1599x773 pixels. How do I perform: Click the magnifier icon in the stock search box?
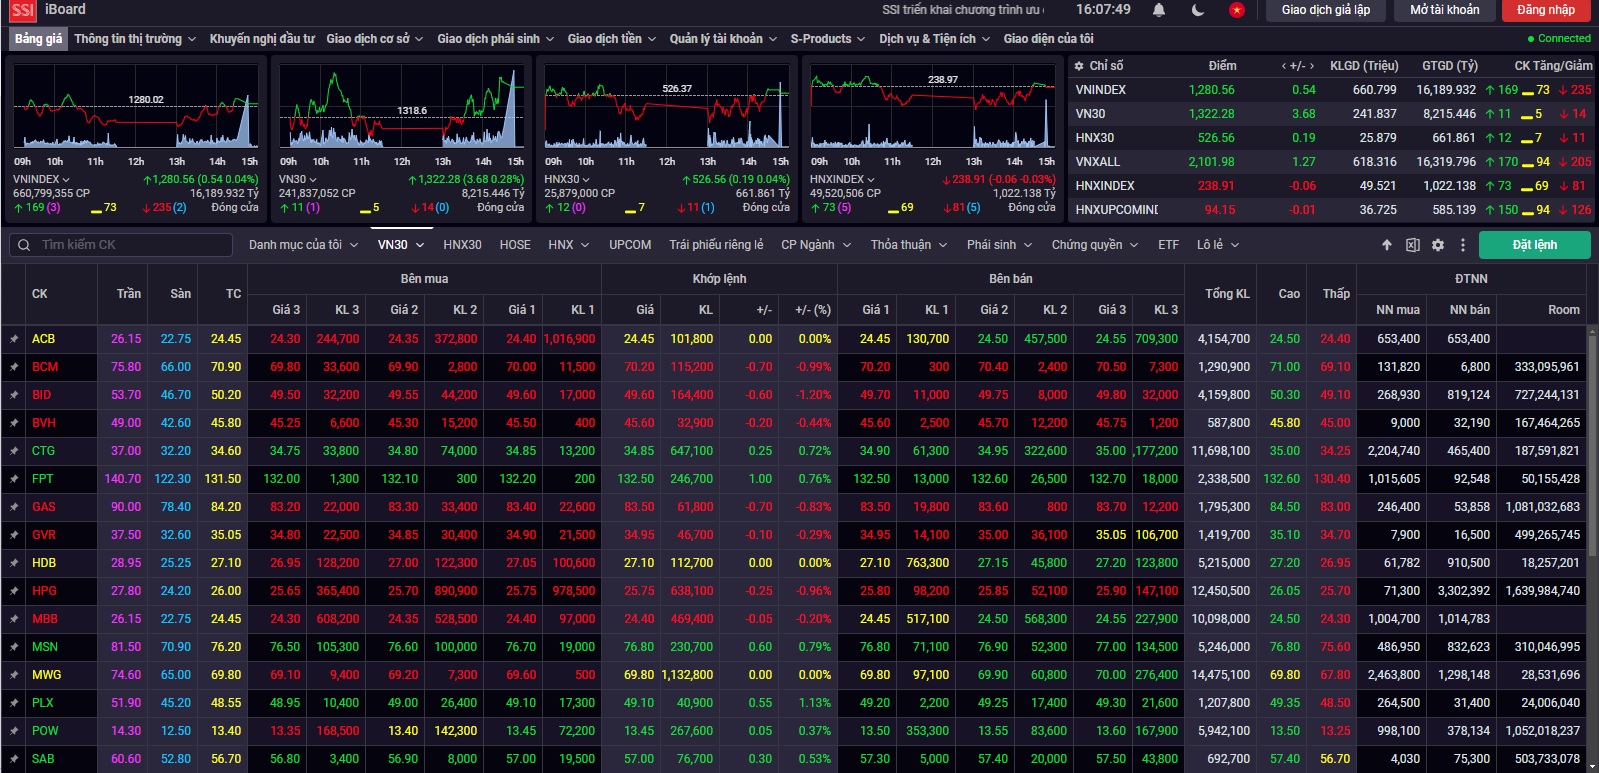23,245
